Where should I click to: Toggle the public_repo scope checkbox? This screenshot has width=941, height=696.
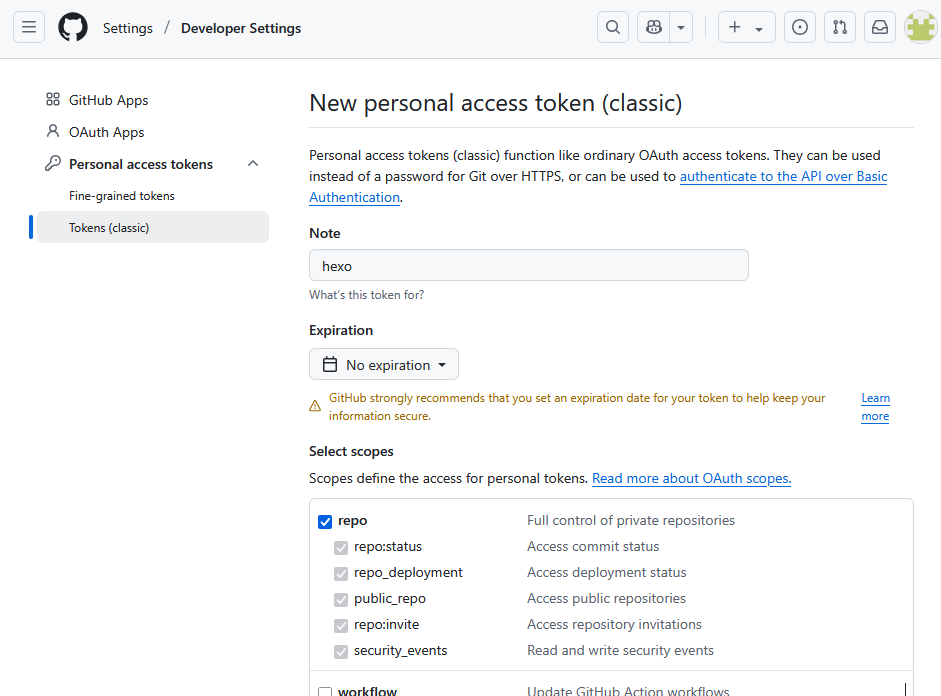[x=341, y=599]
